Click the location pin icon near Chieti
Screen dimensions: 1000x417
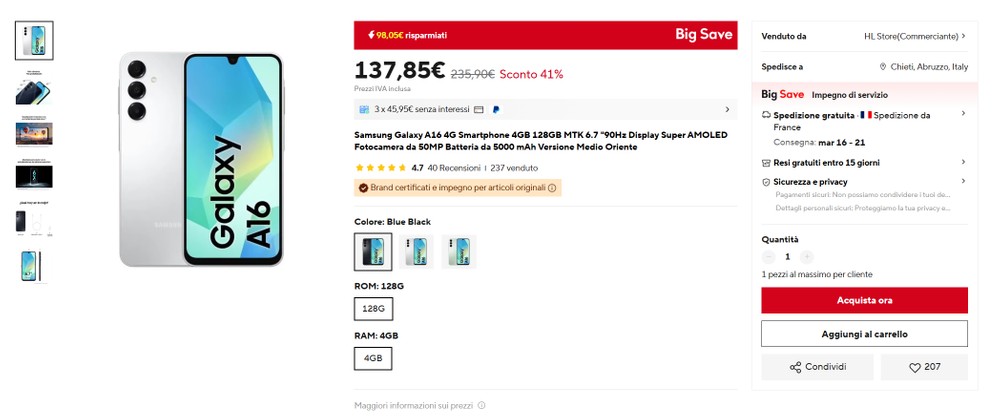click(883, 66)
